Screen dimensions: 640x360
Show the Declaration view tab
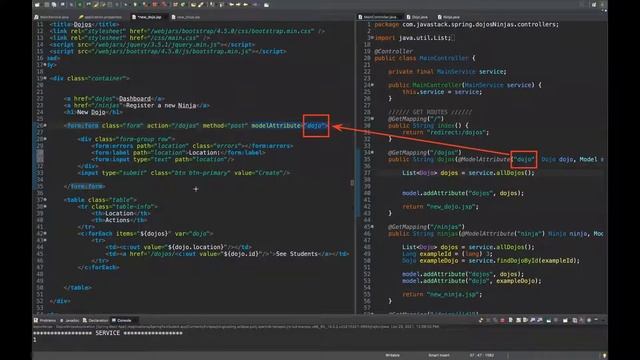[x=96, y=320]
